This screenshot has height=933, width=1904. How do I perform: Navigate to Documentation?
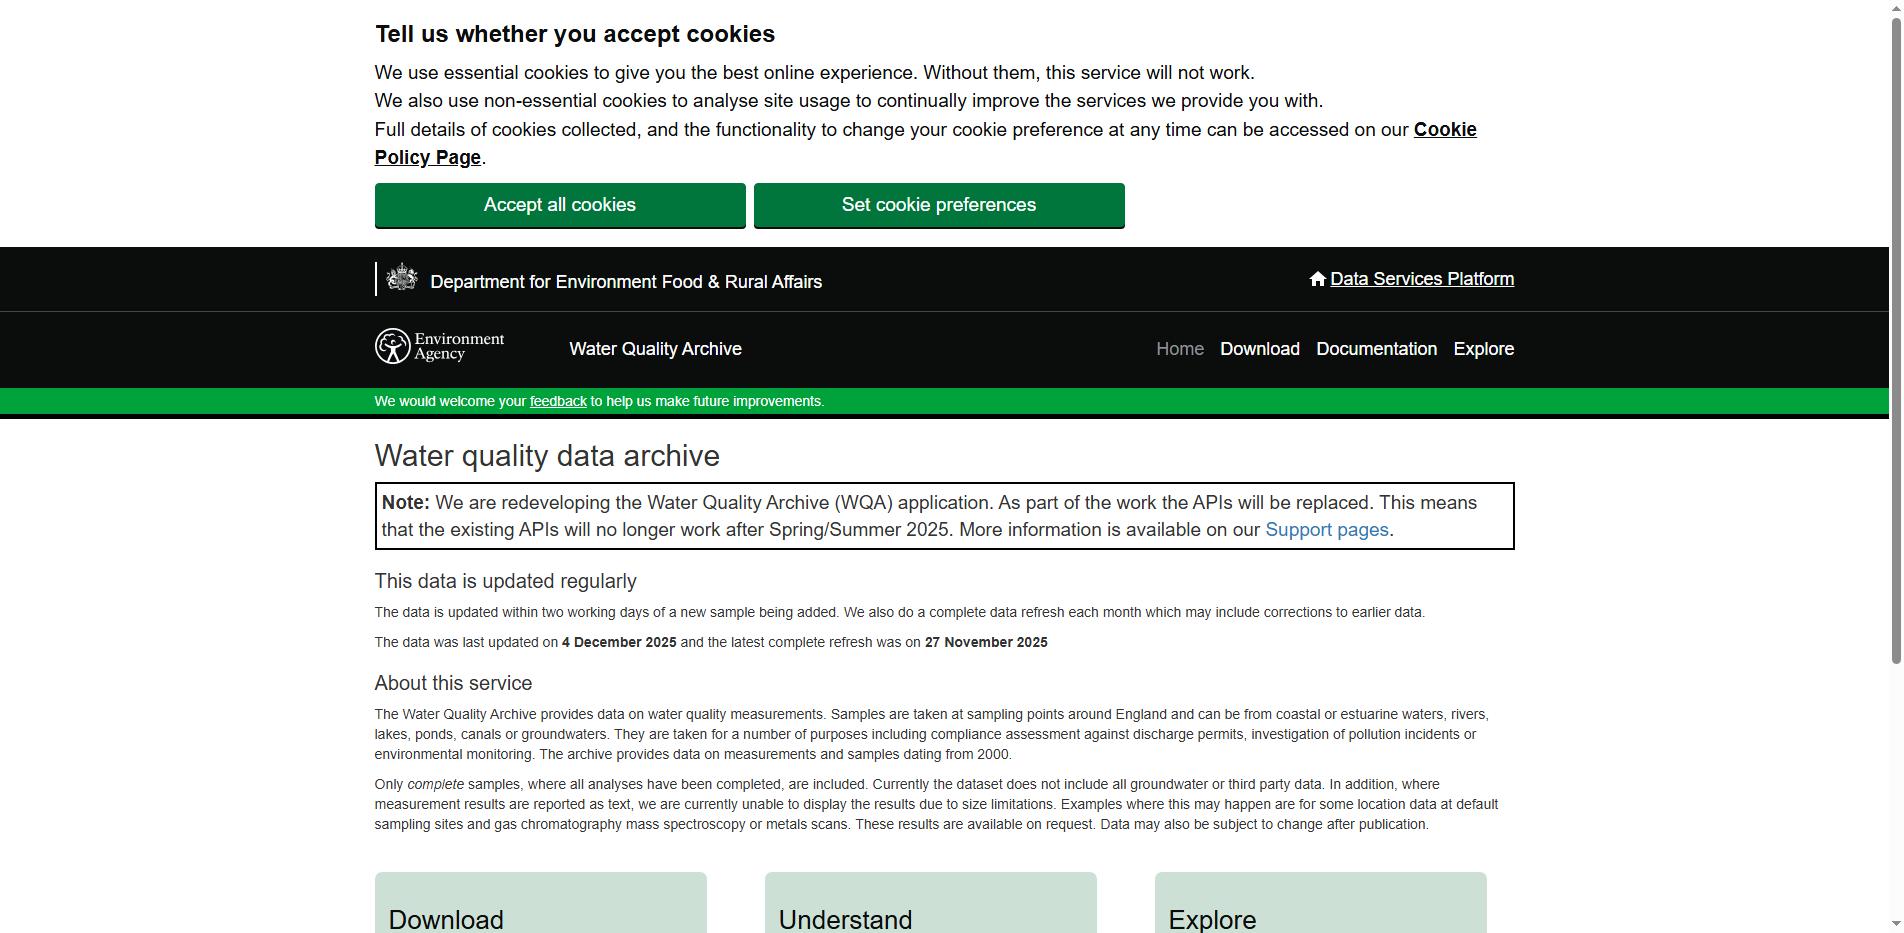pos(1376,349)
